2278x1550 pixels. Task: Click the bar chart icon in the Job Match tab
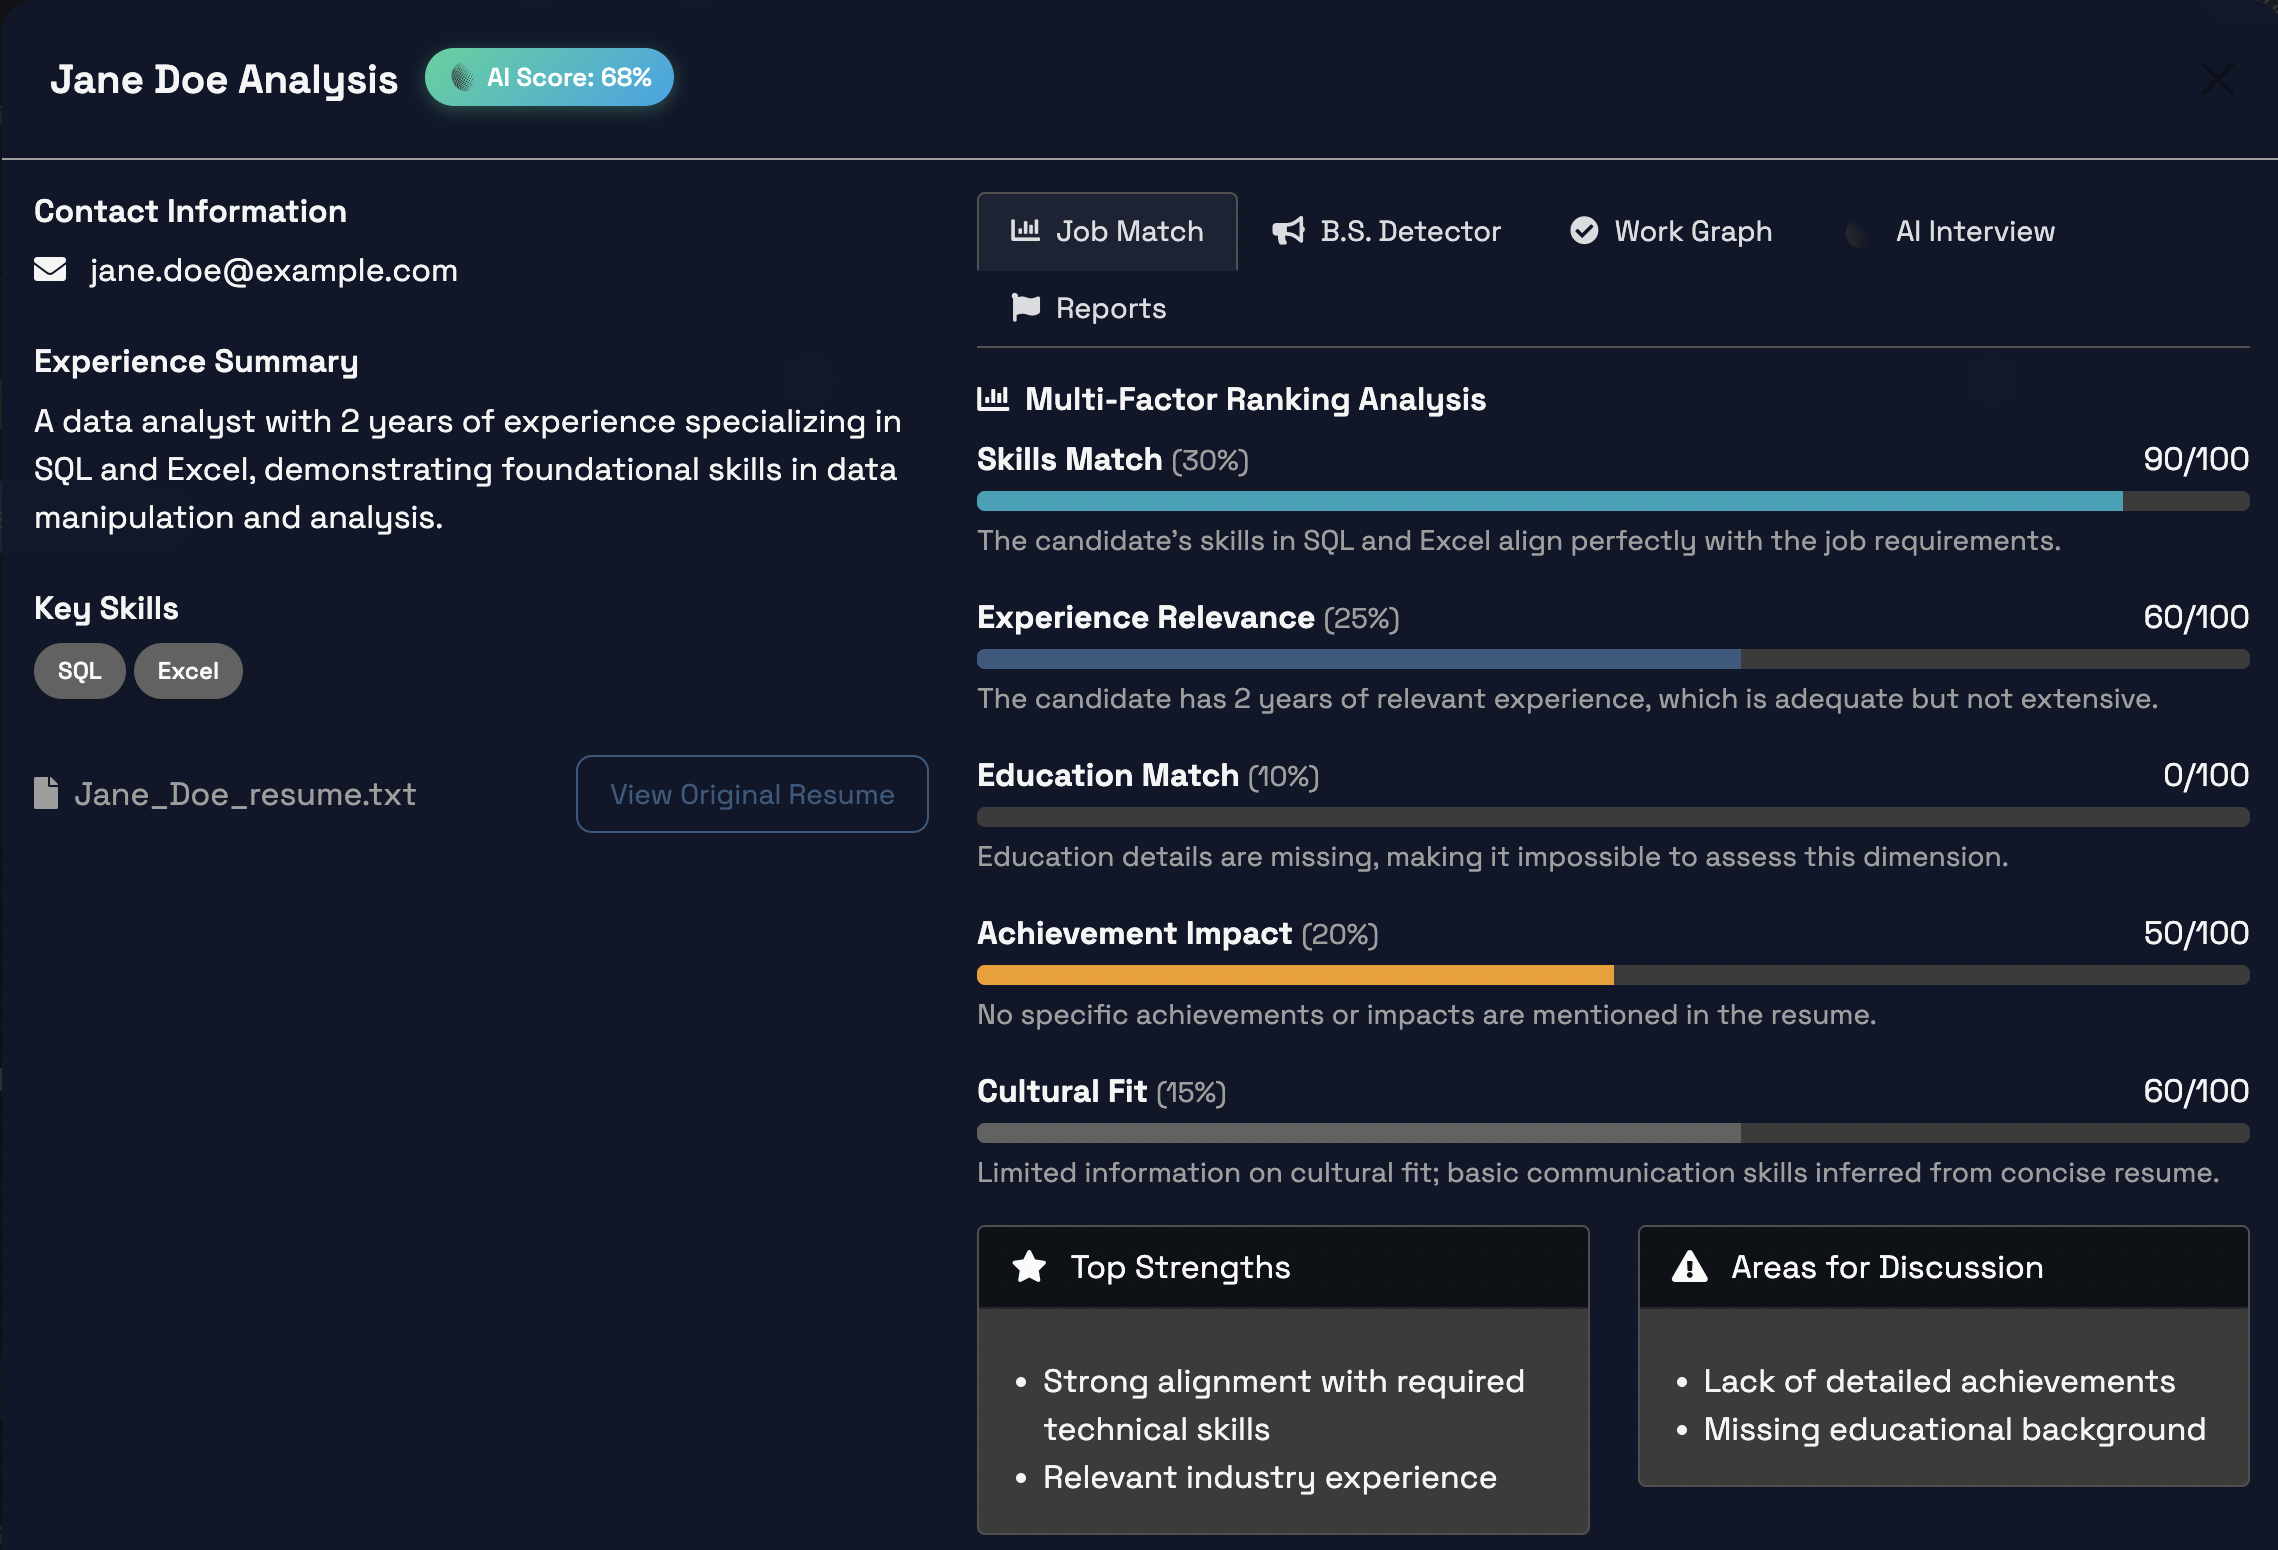click(1025, 230)
